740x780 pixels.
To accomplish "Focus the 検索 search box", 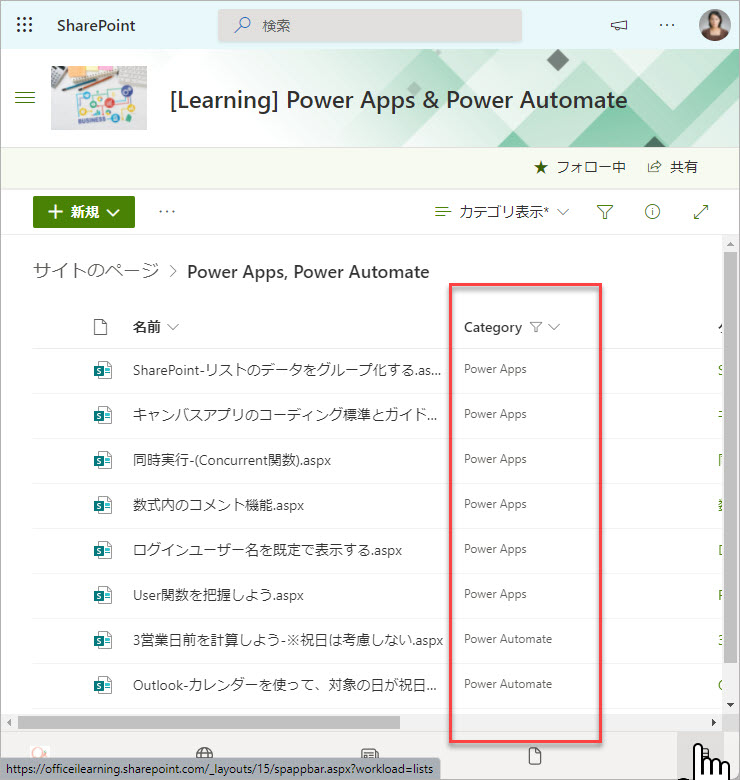I will [370, 25].
